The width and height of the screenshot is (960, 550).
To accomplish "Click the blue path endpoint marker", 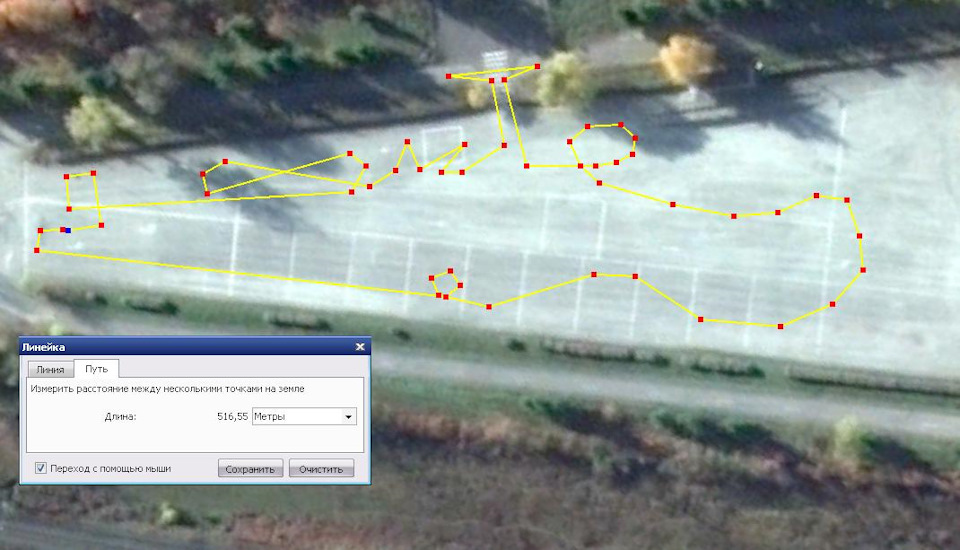I will coord(68,230).
